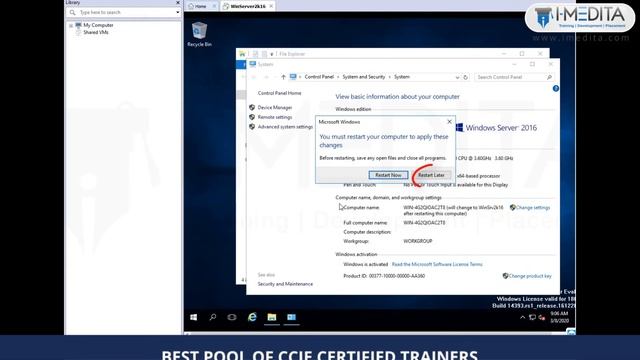Click the File Explorer title bar folder icon
Screen dimensions: 640x360
click(242, 53)
